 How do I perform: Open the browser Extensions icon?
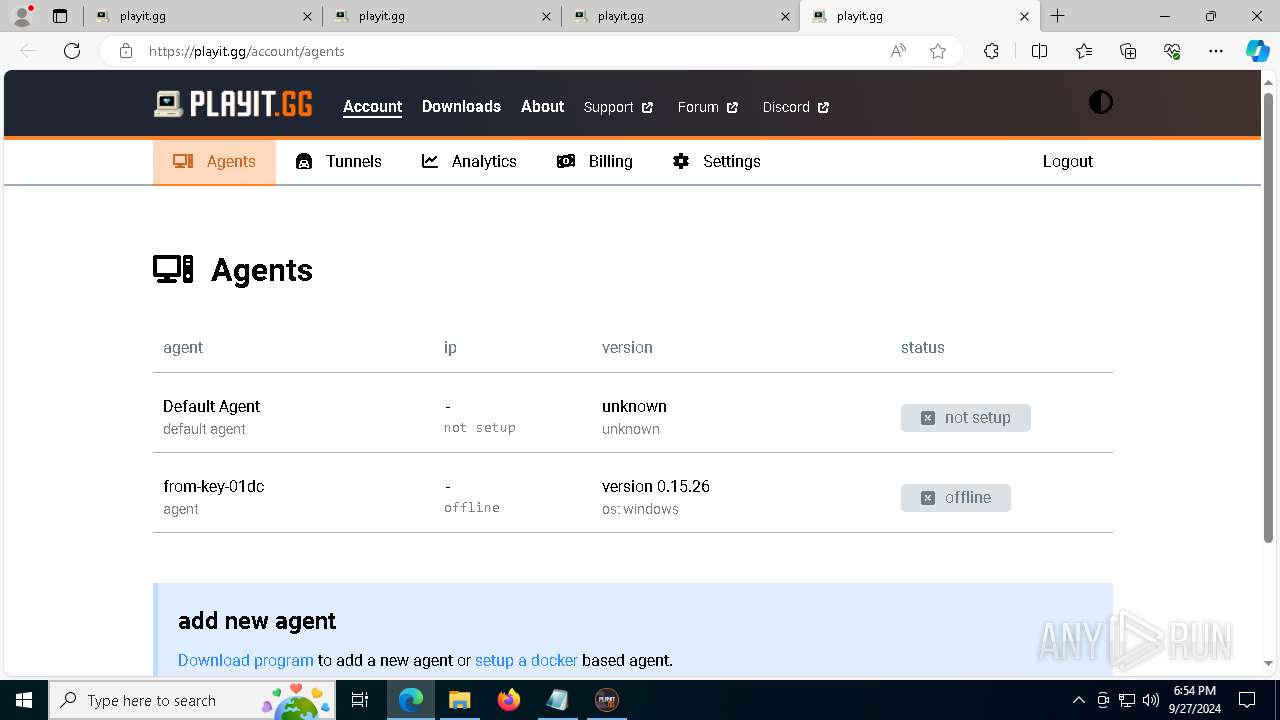(991, 51)
